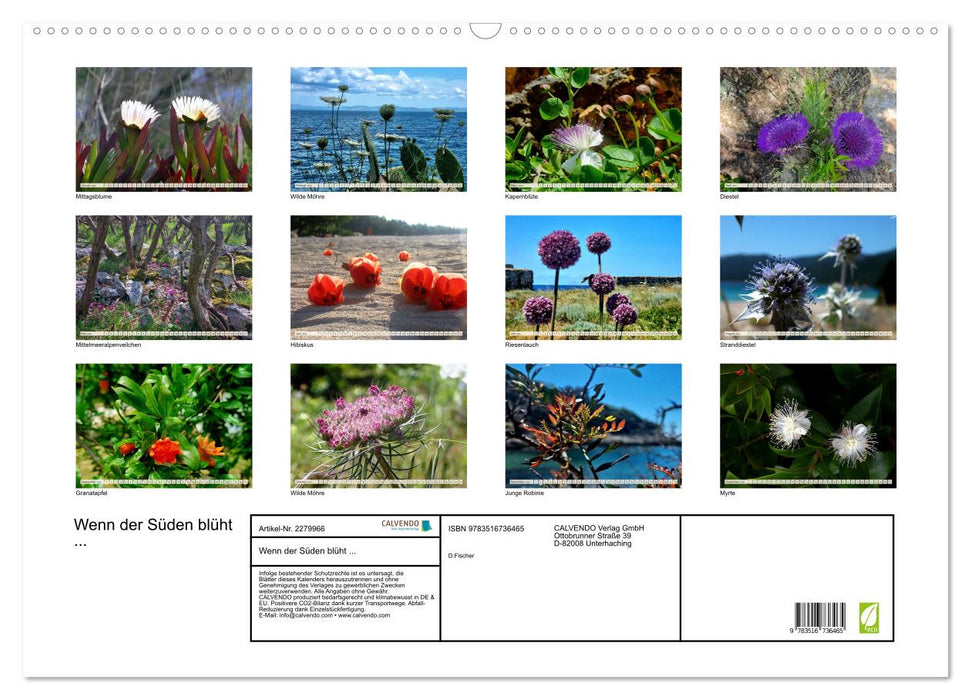Click the Artikel-Nr. 2279966 text
Viewport: 971px width, 700px height.
(x=292, y=528)
